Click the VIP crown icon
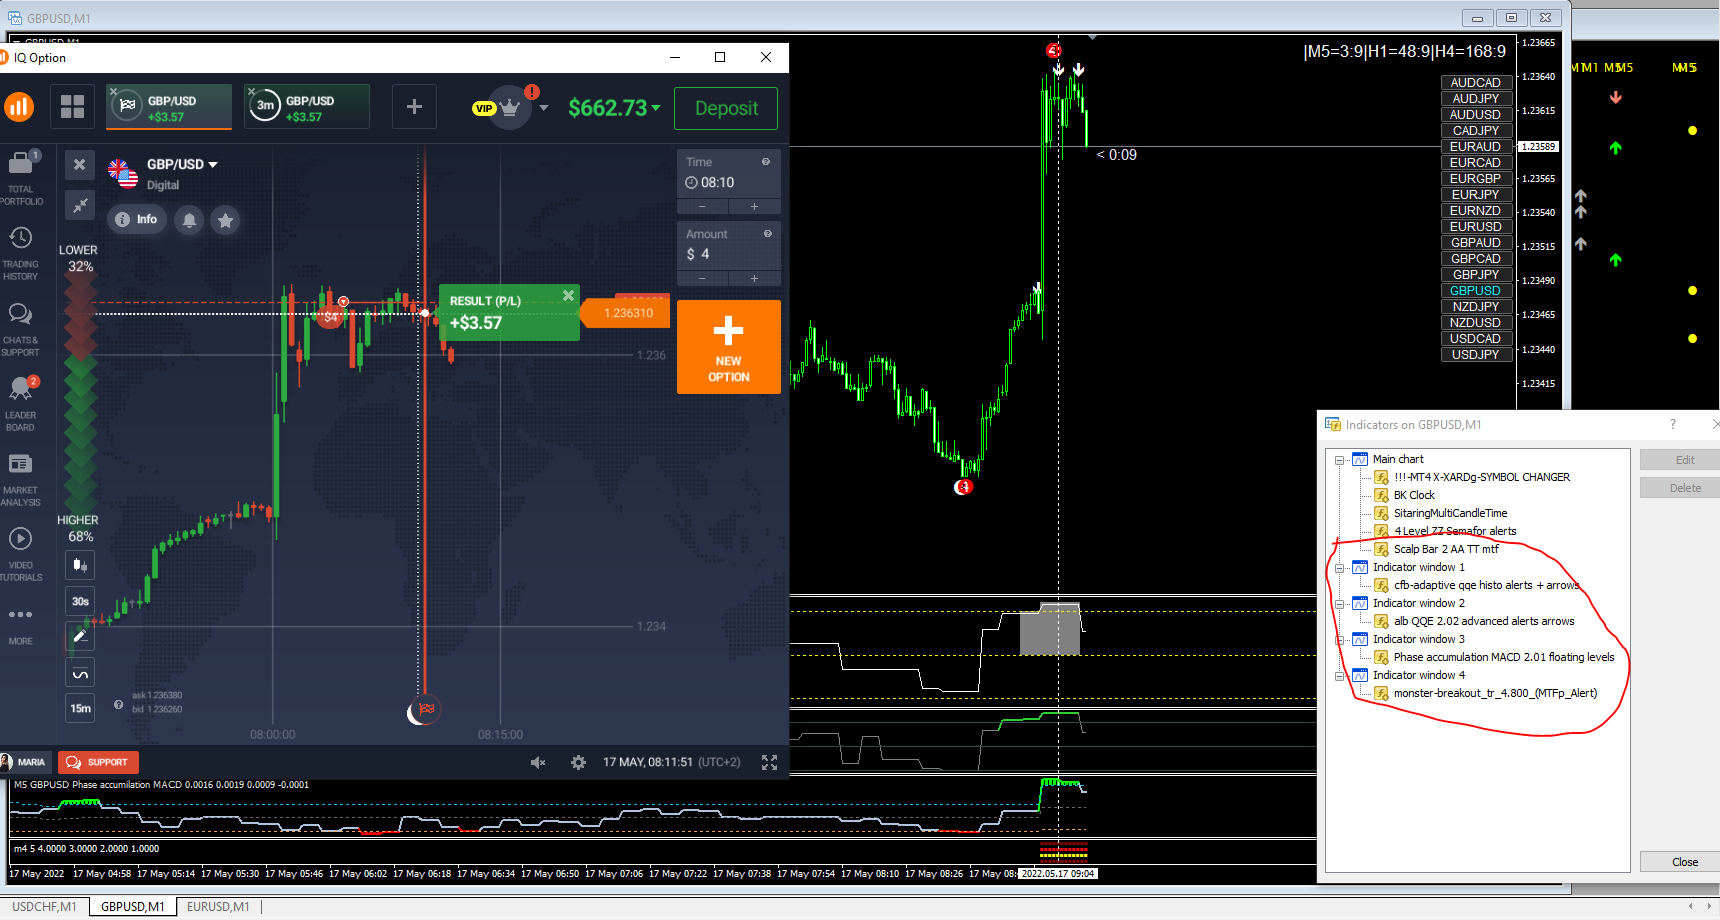 tap(510, 107)
